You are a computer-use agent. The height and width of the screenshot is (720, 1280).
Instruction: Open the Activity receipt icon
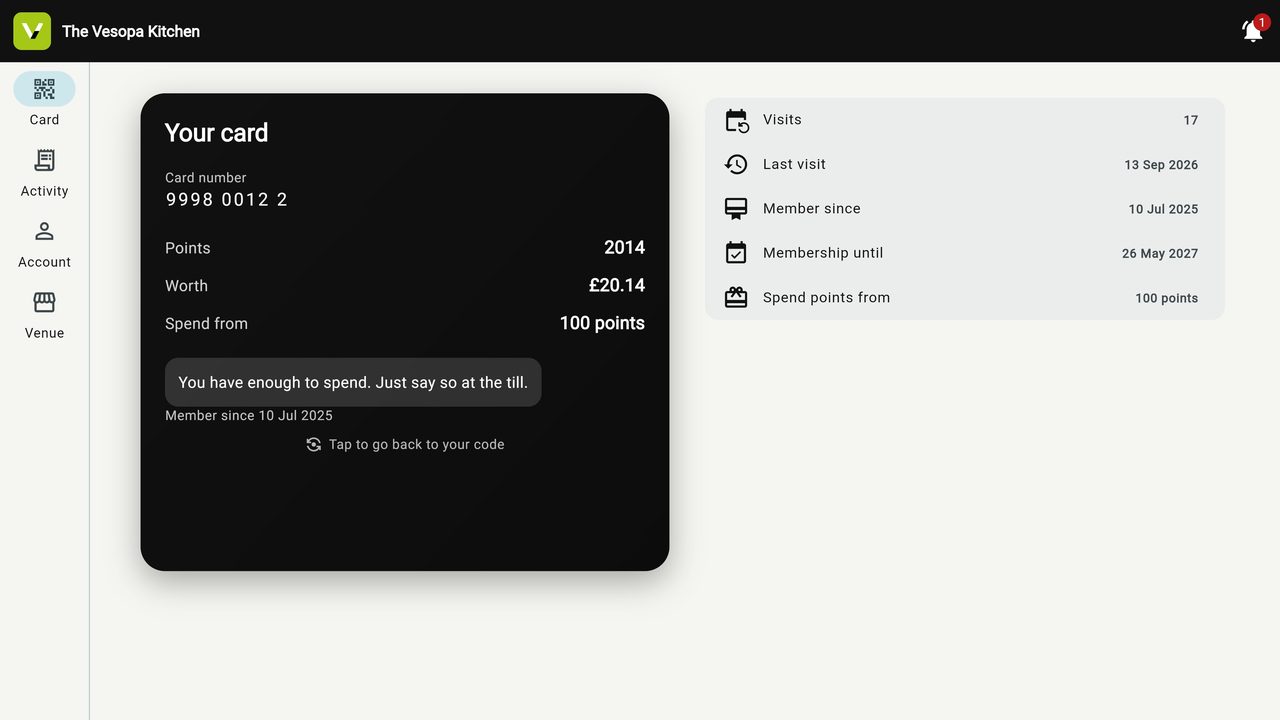44,160
